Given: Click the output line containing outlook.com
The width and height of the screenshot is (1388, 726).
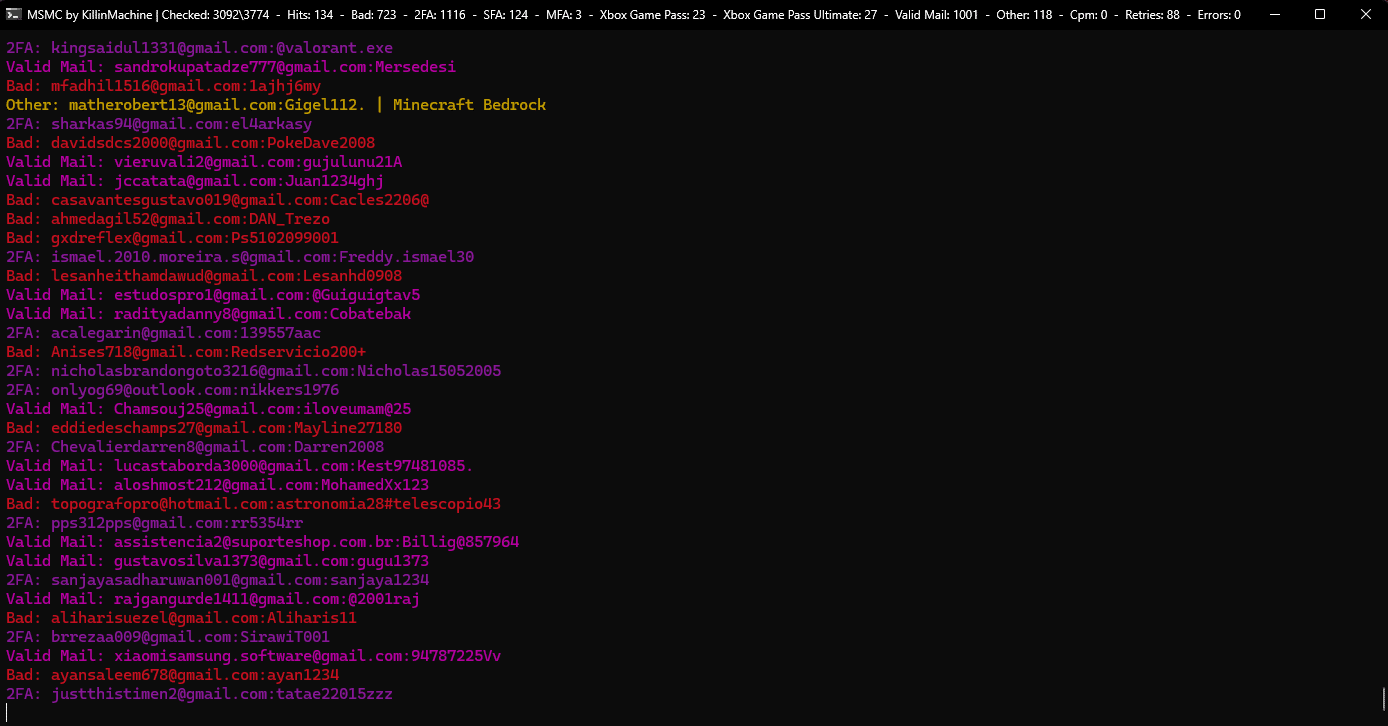Looking at the screenshot, I should [172, 390].
